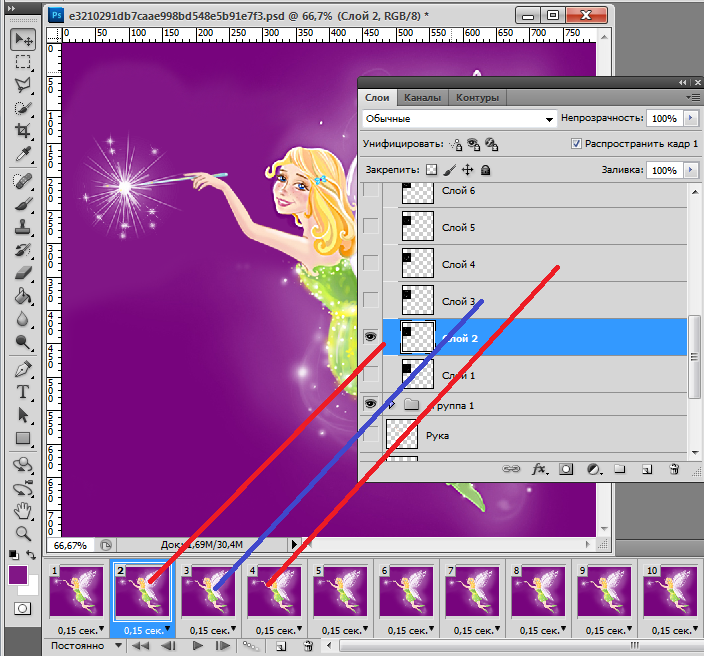This screenshot has height=656, width=704.
Task: Show layer Слой 1
Action: (370, 374)
